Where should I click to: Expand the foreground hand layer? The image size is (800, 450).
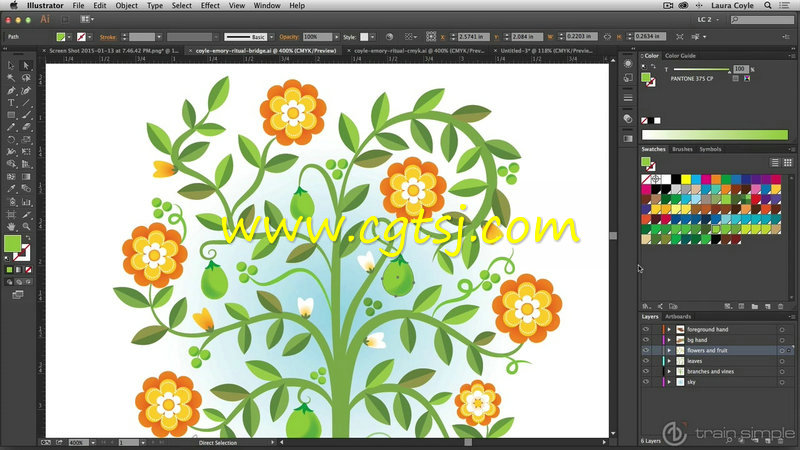pyautogui.click(x=669, y=330)
